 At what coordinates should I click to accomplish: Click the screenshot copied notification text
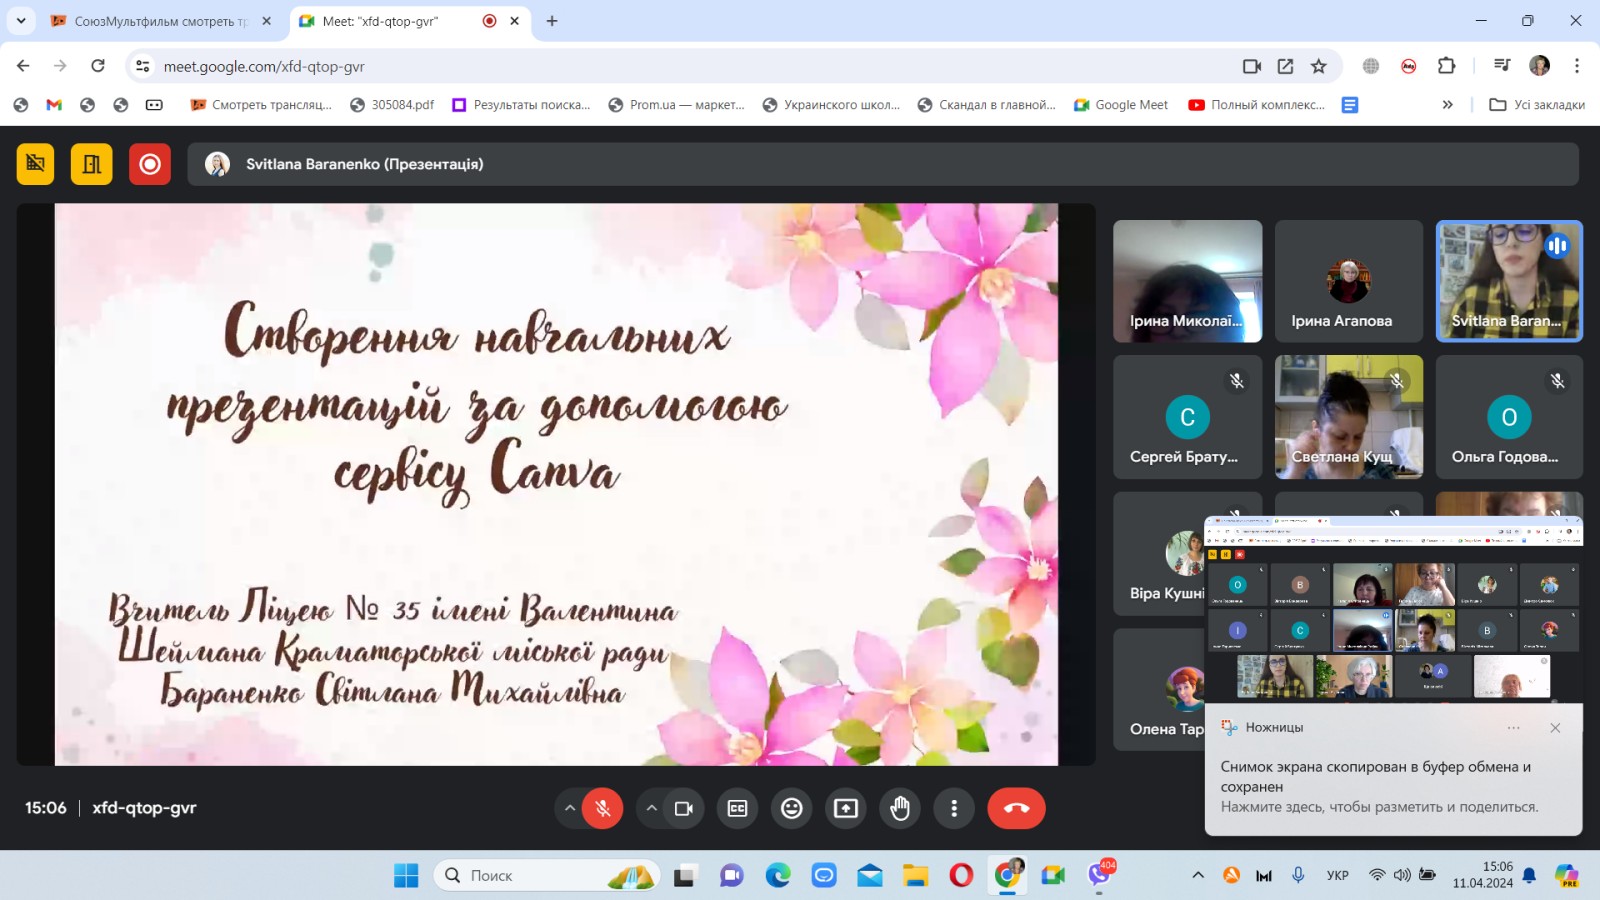[x=1376, y=777]
